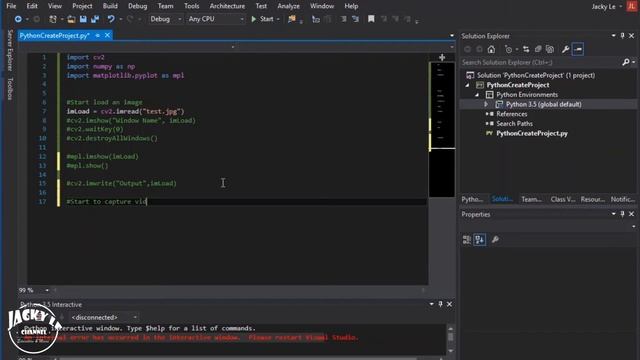The height and width of the screenshot is (360, 640).
Task: Open the Edit menu
Action: click(32, 6)
